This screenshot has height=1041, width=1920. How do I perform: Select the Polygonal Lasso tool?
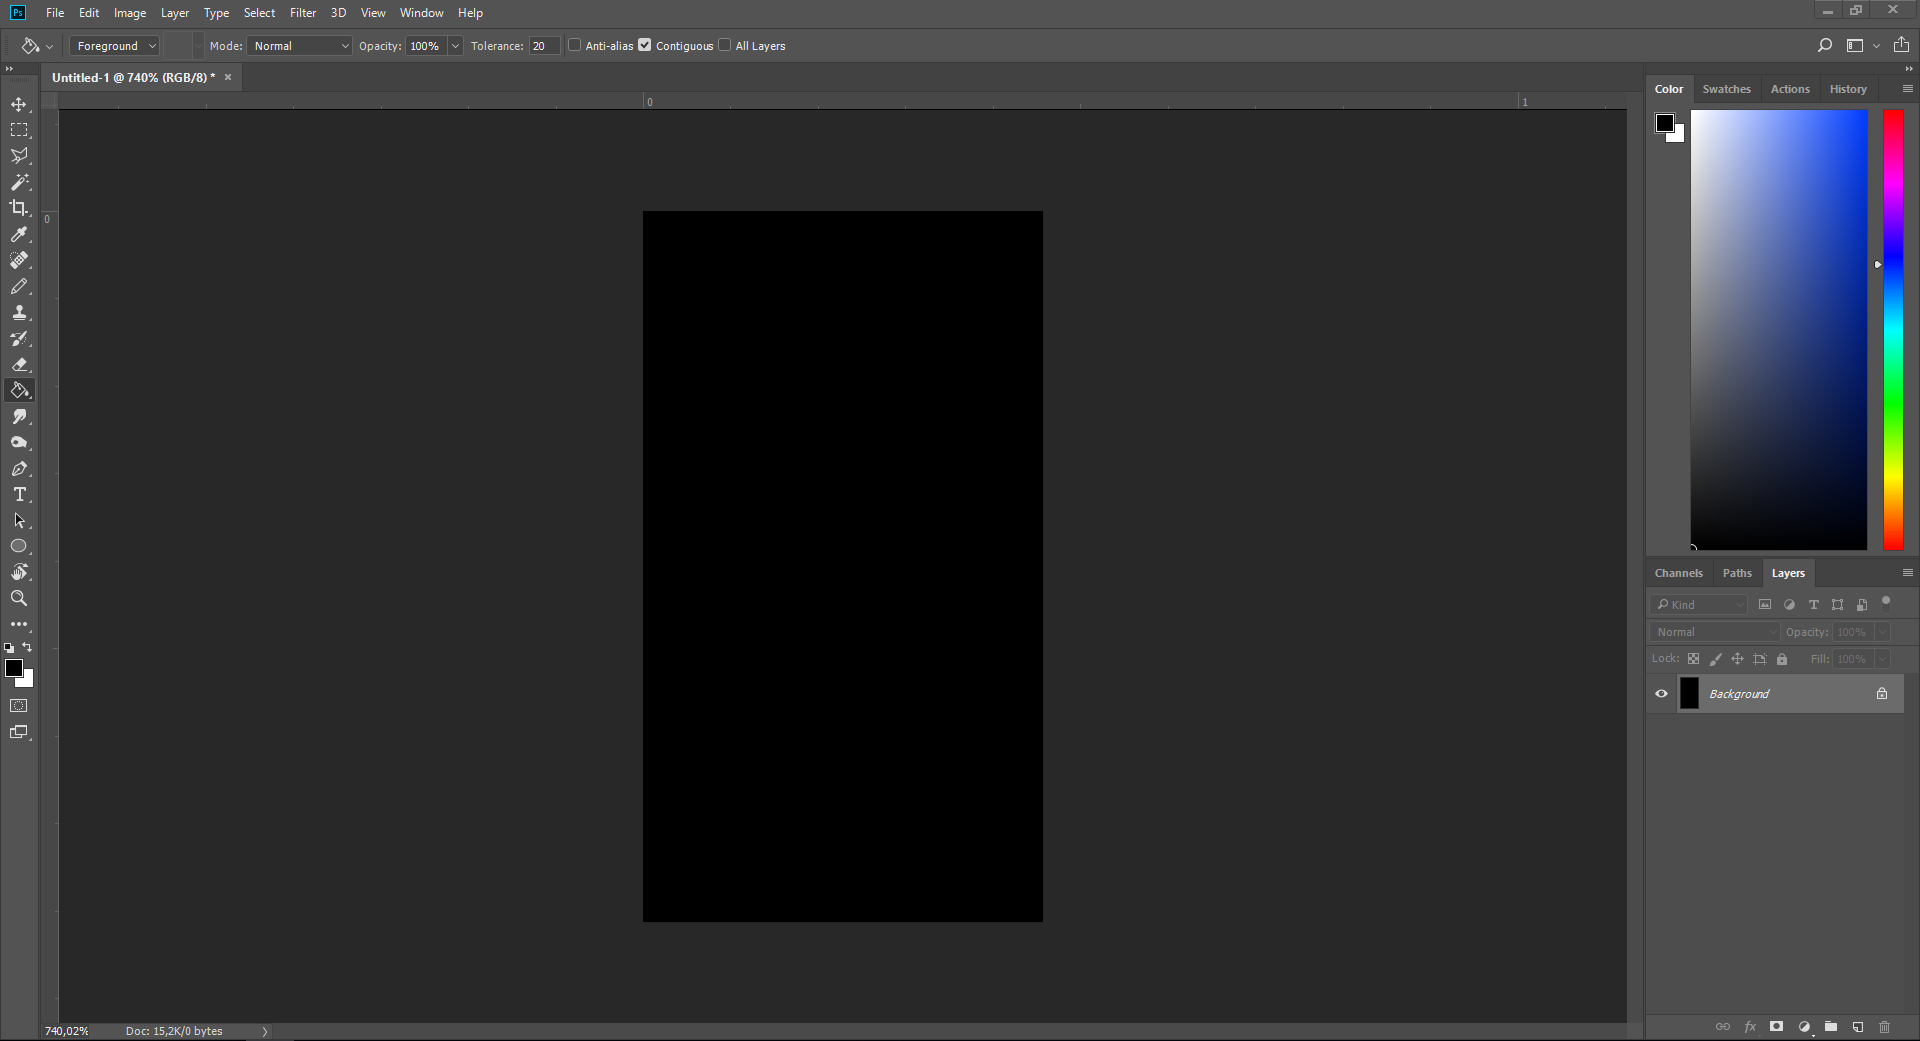pos(19,156)
